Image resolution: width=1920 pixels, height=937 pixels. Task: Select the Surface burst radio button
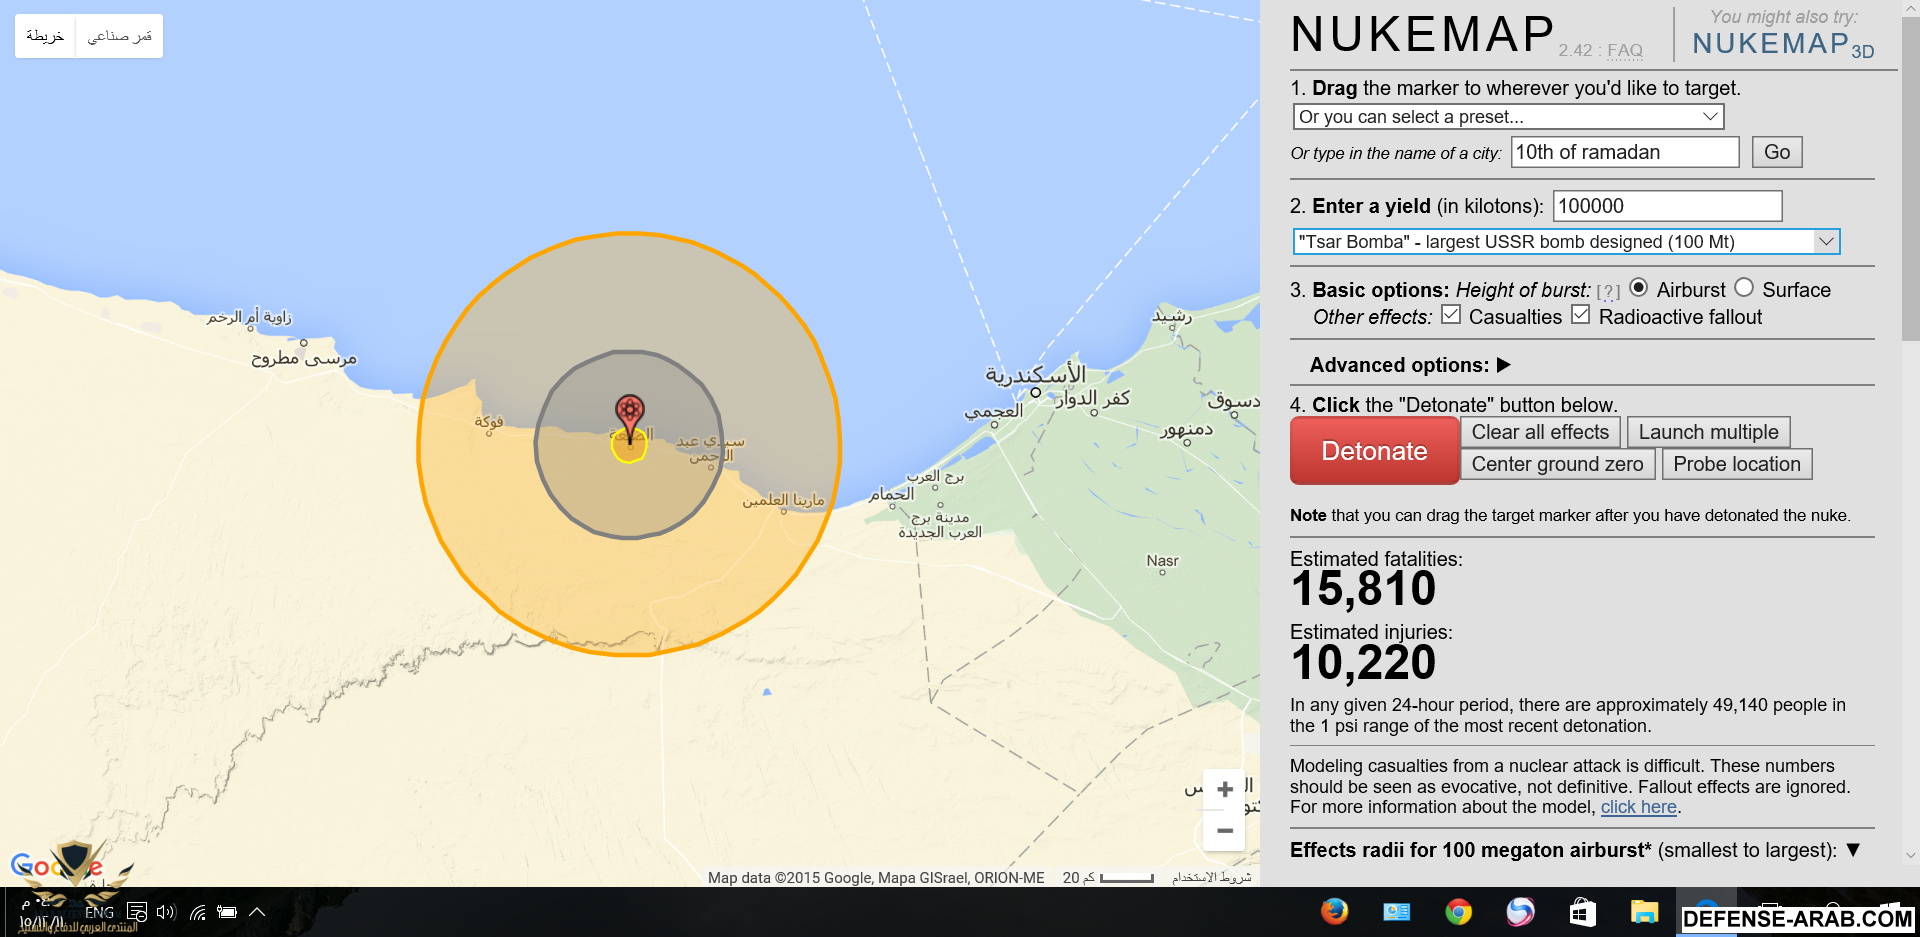(x=1744, y=288)
